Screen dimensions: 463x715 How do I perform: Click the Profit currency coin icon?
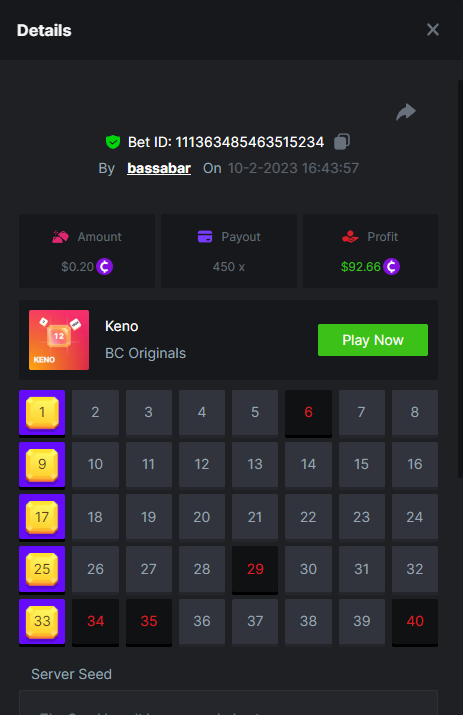click(x=391, y=266)
